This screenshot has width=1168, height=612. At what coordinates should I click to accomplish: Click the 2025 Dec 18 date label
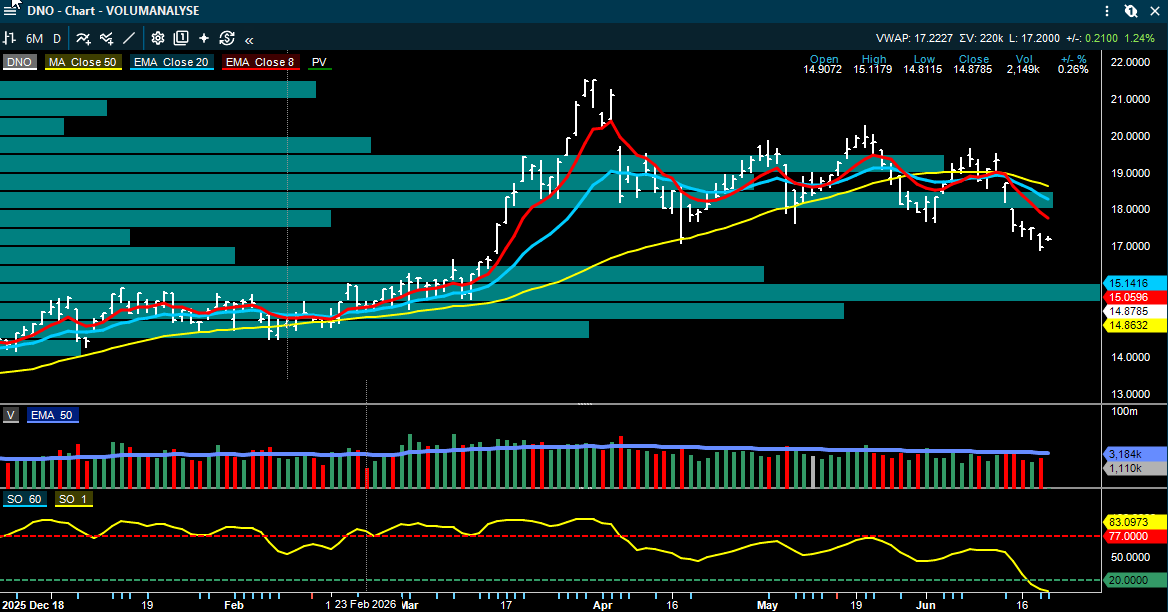click(x=33, y=605)
